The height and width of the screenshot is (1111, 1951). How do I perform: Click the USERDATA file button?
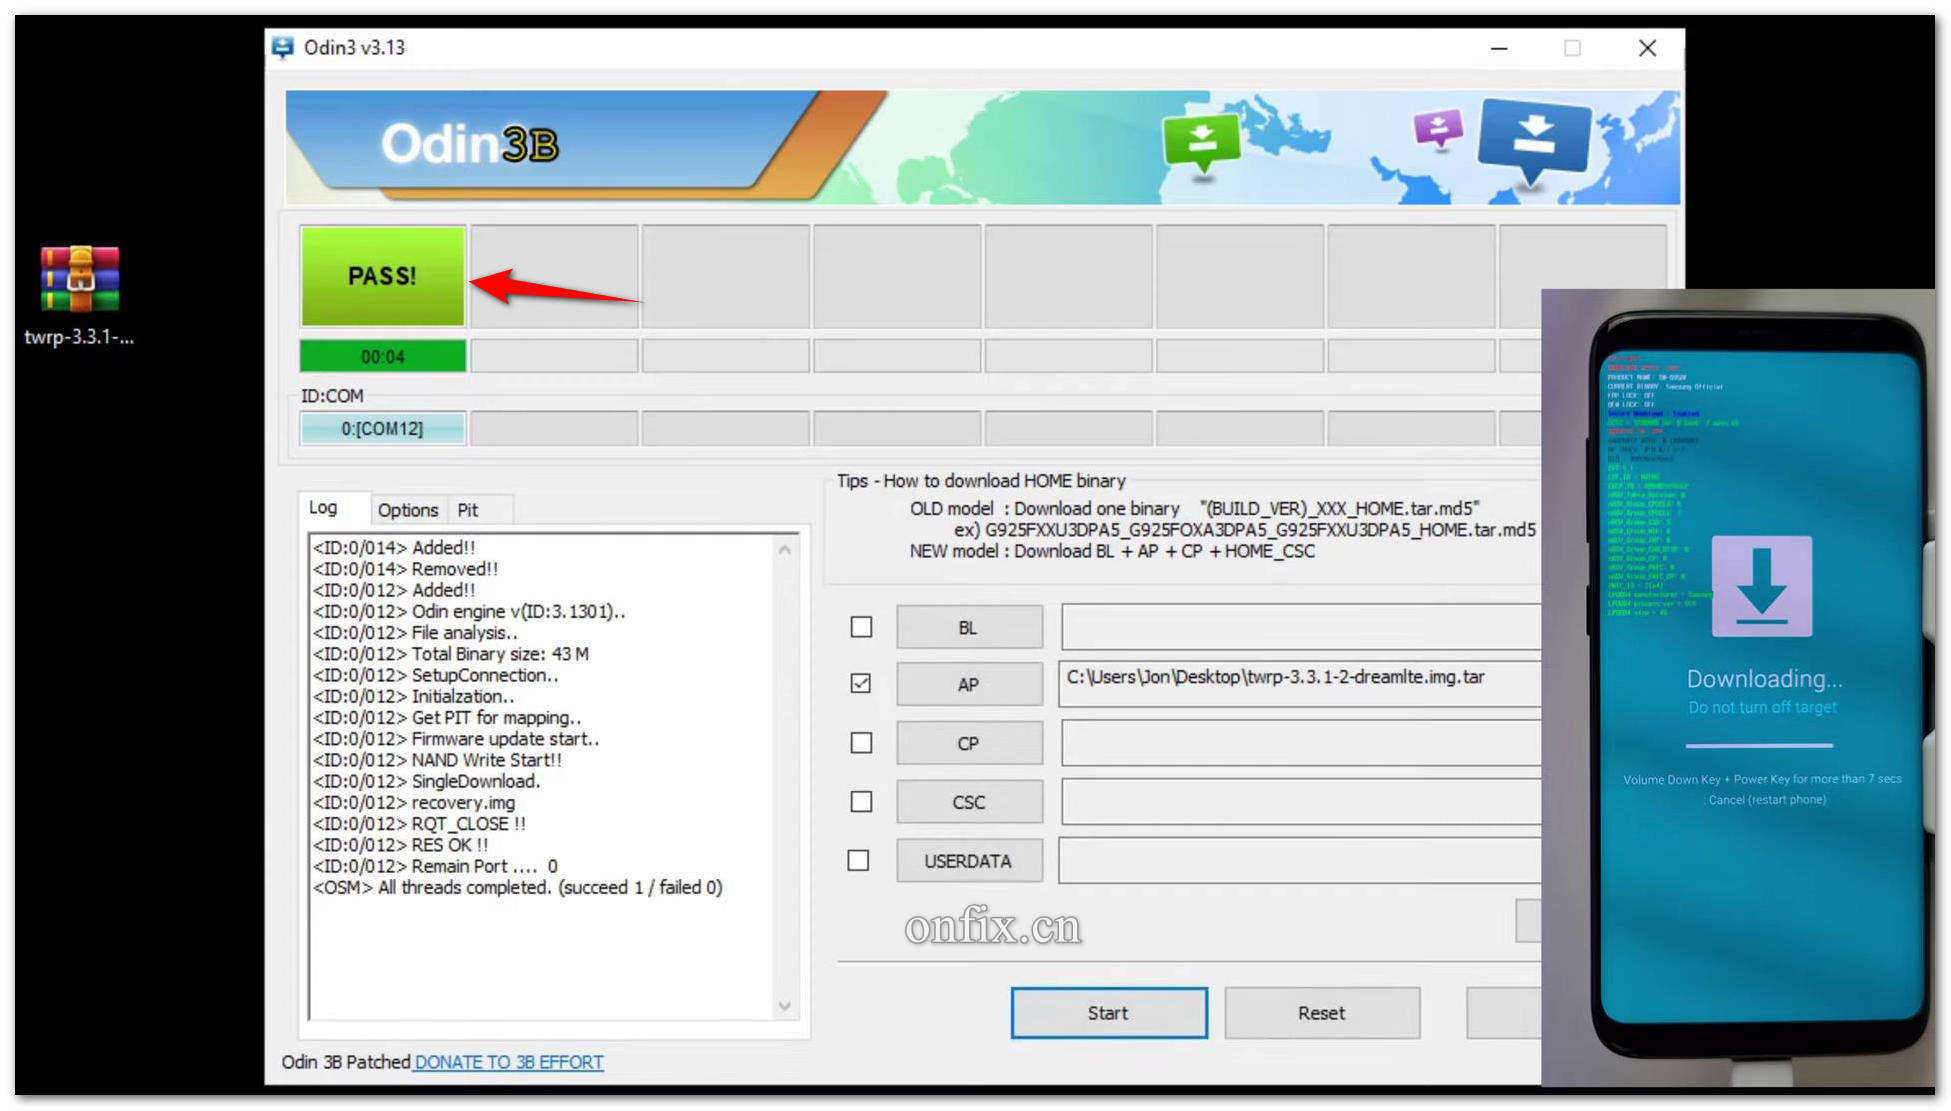click(x=969, y=860)
